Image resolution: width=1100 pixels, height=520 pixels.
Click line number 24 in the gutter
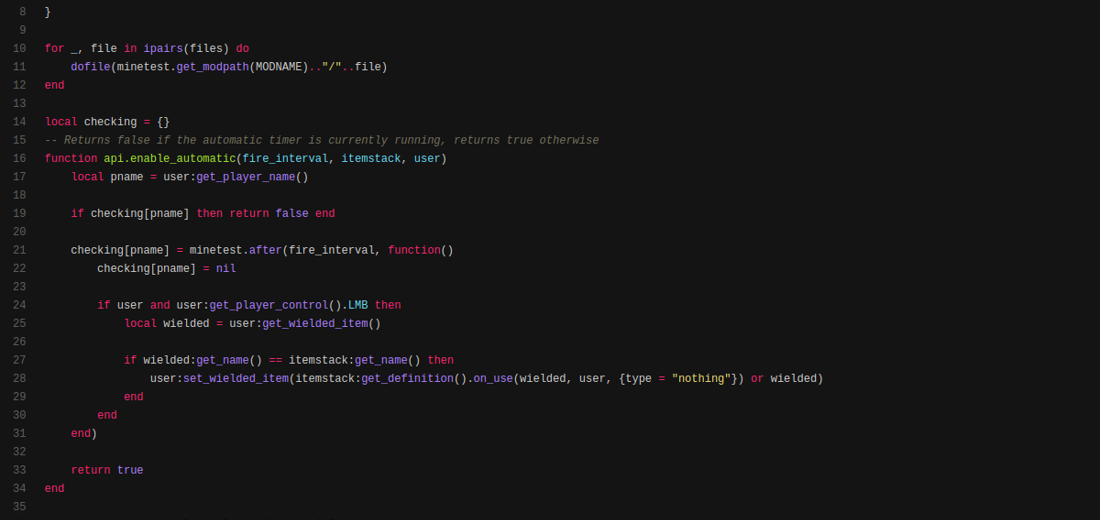(x=19, y=305)
